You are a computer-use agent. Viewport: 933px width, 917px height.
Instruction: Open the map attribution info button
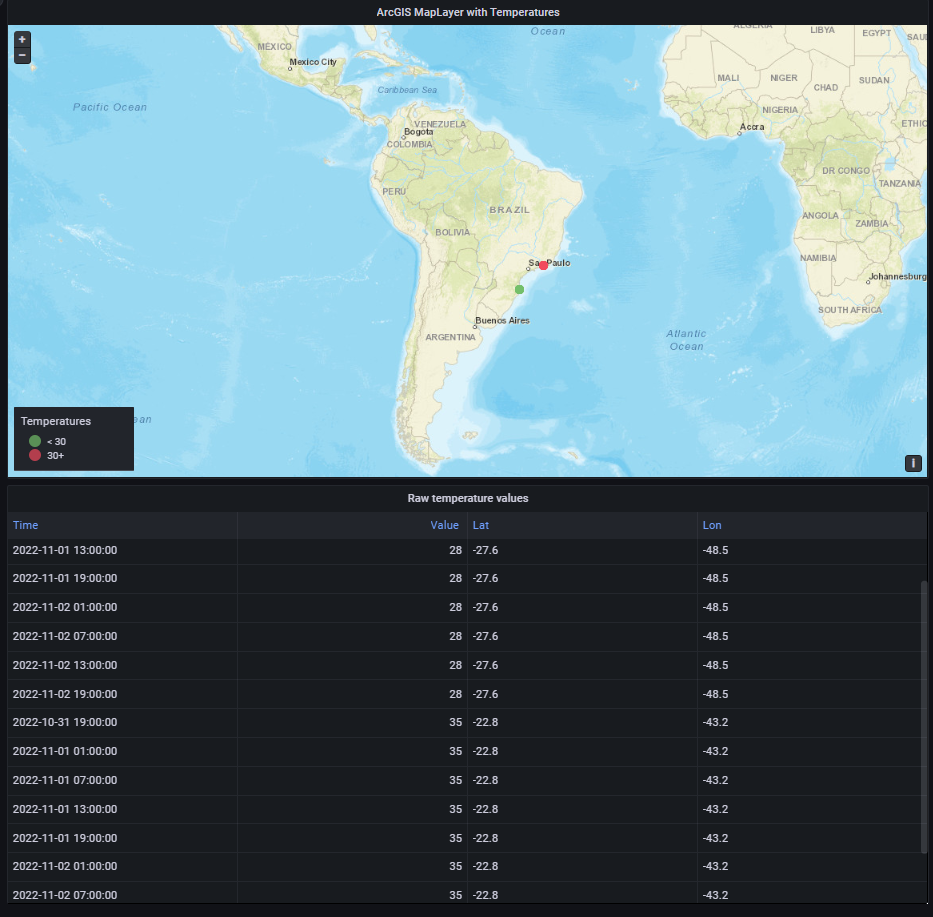coord(912,463)
